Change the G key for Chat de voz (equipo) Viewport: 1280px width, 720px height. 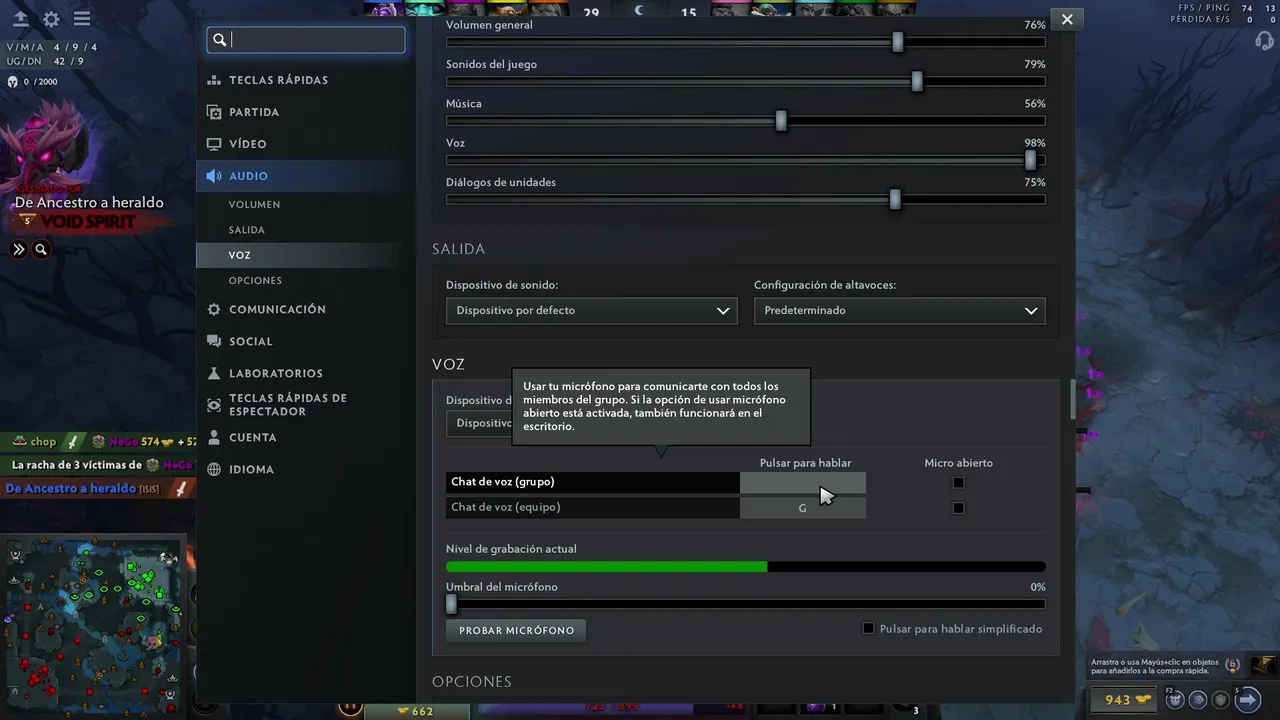point(803,508)
